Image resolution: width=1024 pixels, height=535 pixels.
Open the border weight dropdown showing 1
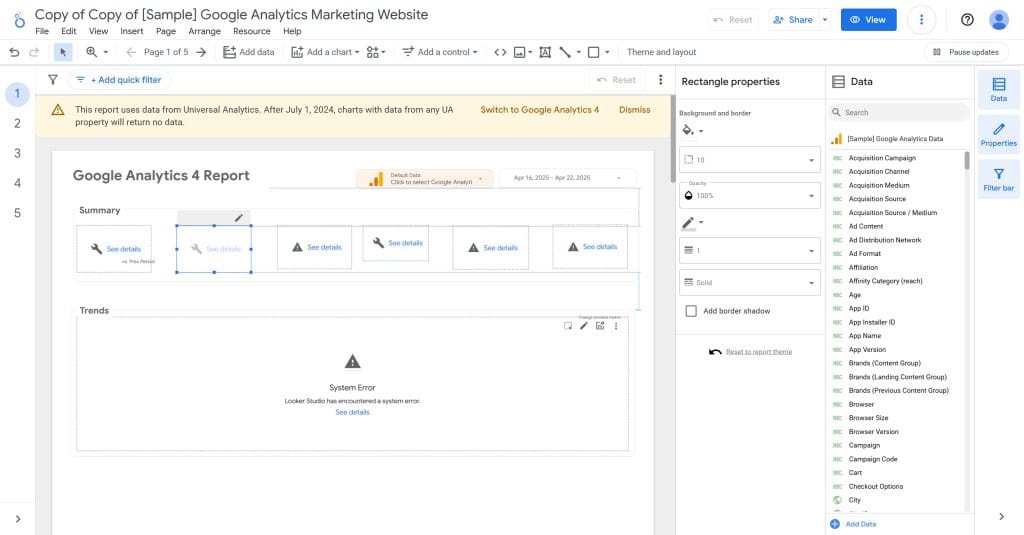coord(750,251)
